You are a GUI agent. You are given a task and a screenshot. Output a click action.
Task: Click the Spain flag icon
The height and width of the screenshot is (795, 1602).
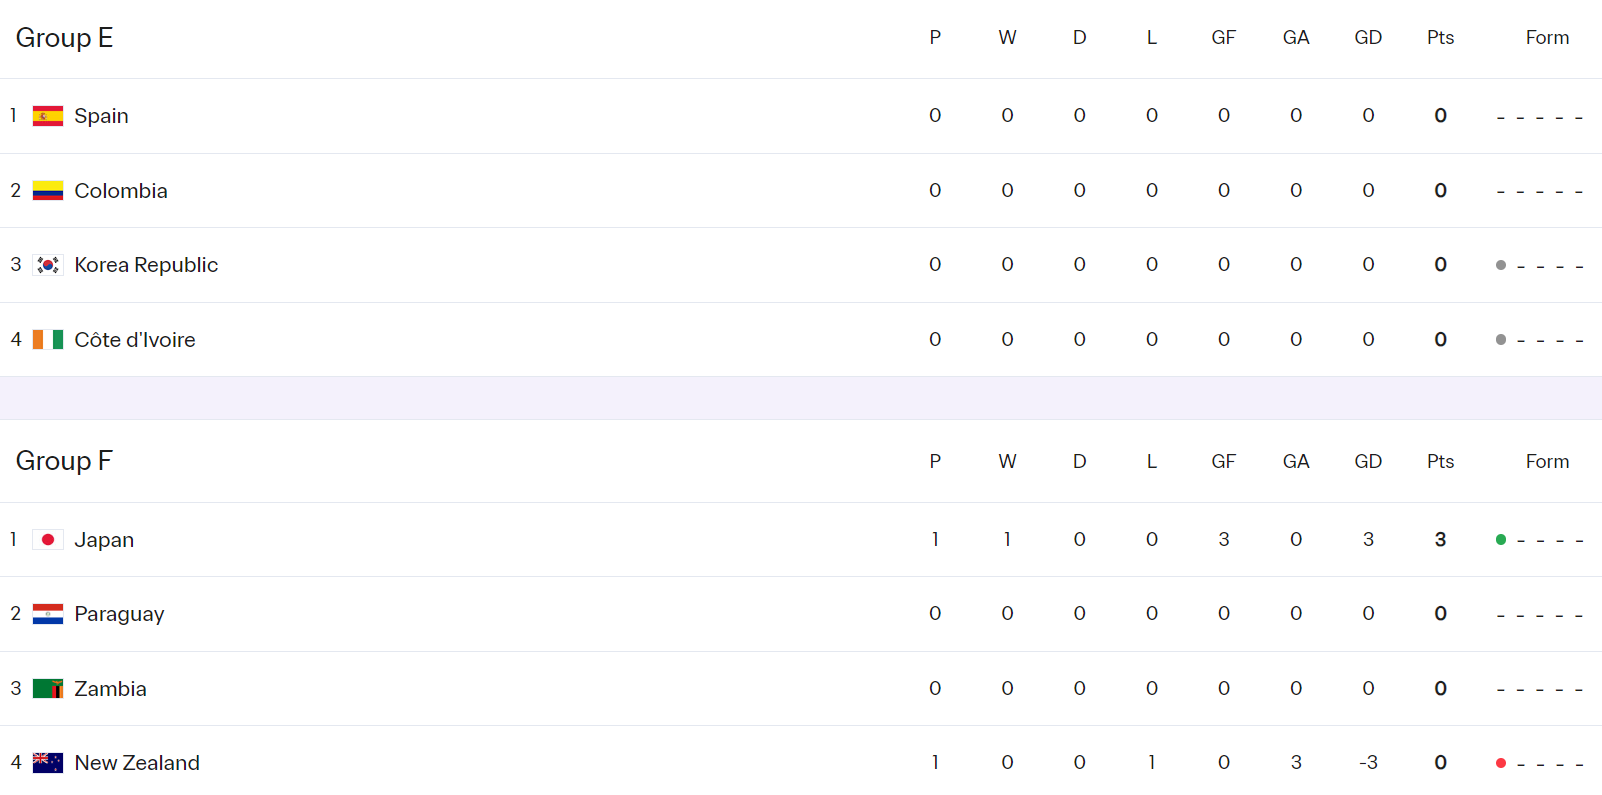click(x=48, y=116)
